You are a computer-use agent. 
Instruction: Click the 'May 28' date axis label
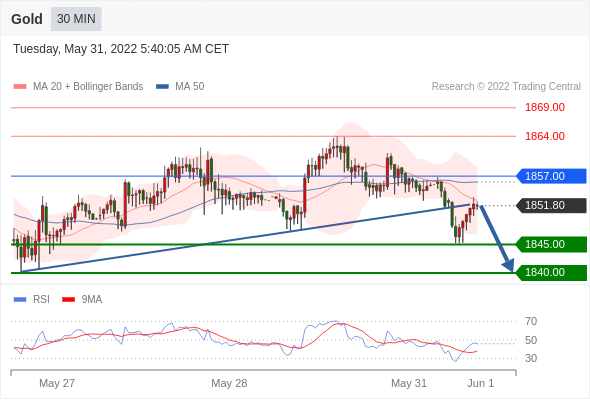[229, 383]
